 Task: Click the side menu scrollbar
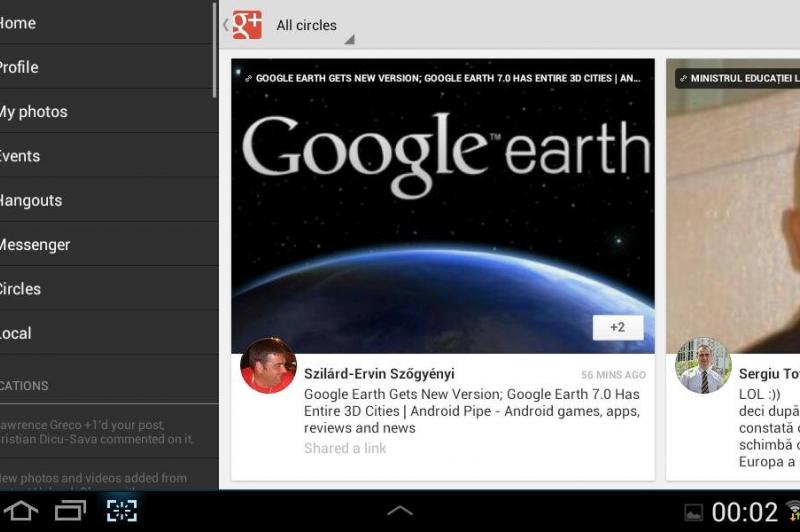click(x=215, y=50)
